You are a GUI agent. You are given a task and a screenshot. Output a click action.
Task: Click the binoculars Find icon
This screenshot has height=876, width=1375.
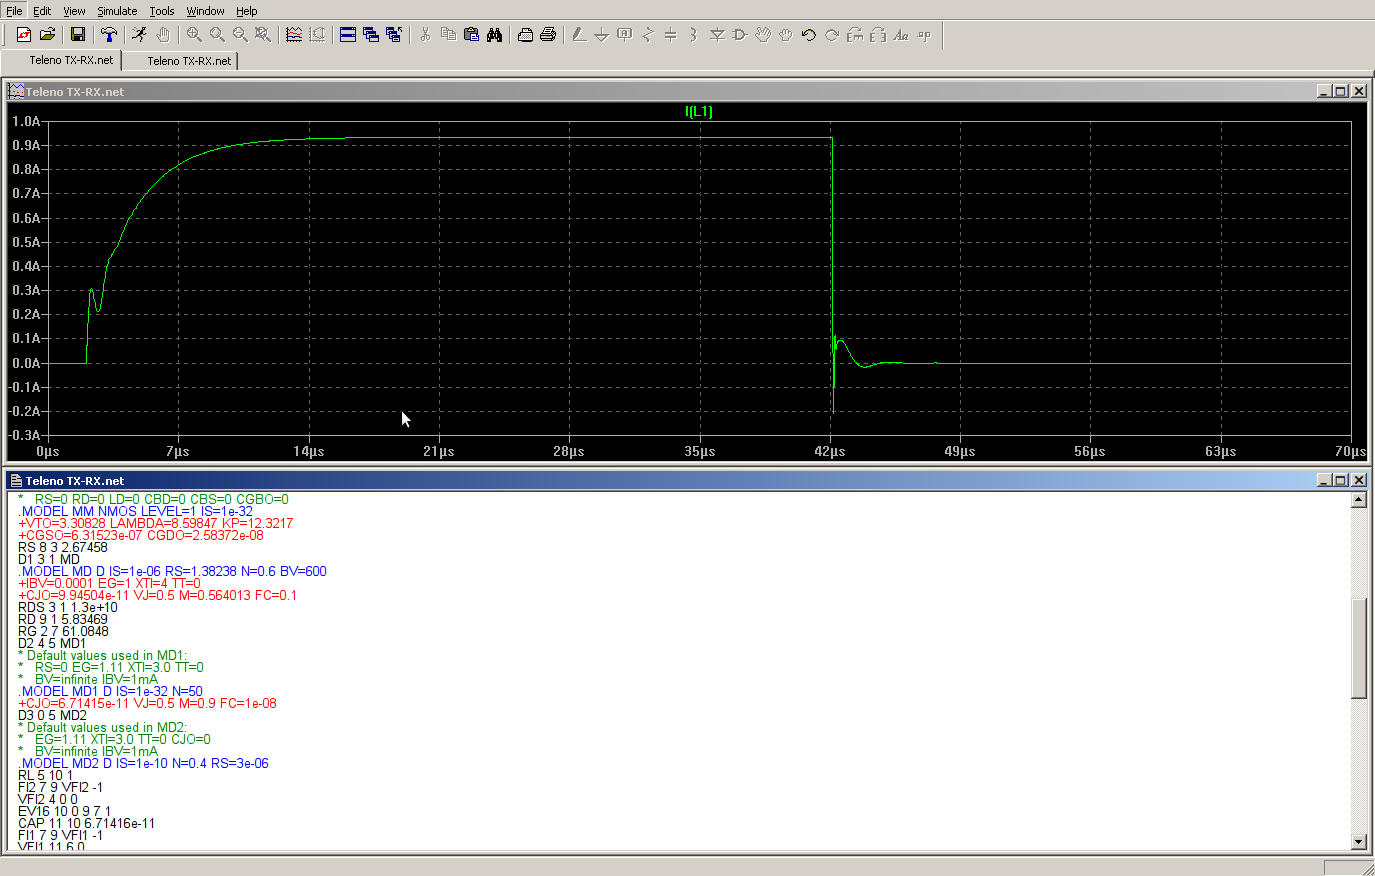click(494, 35)
